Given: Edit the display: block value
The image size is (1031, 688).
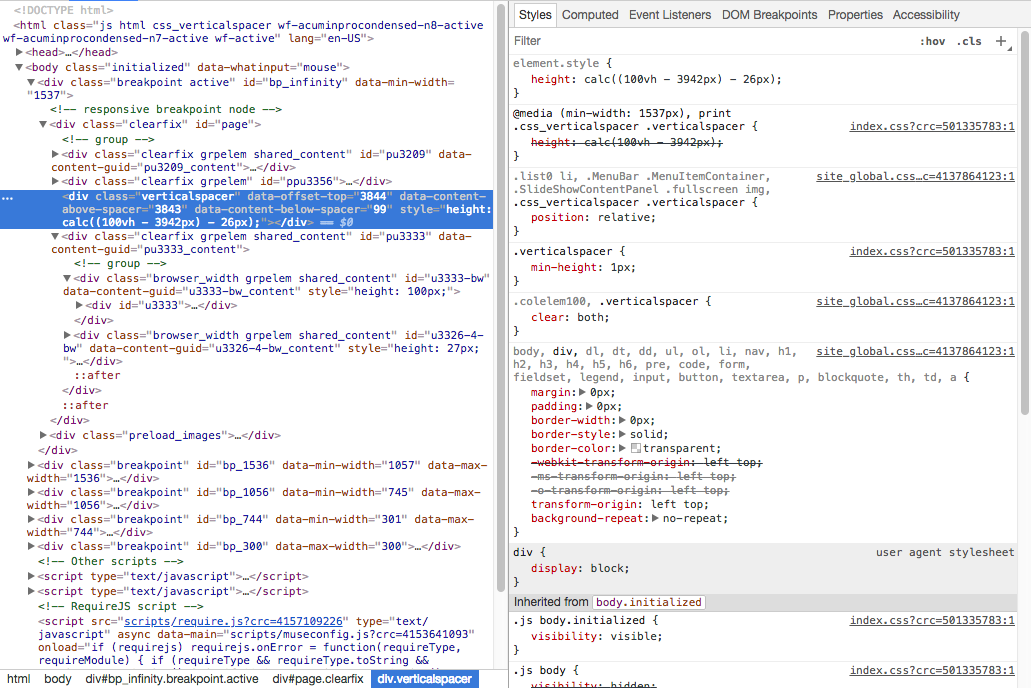Looking at the screenshot, I should click(608, 568).
